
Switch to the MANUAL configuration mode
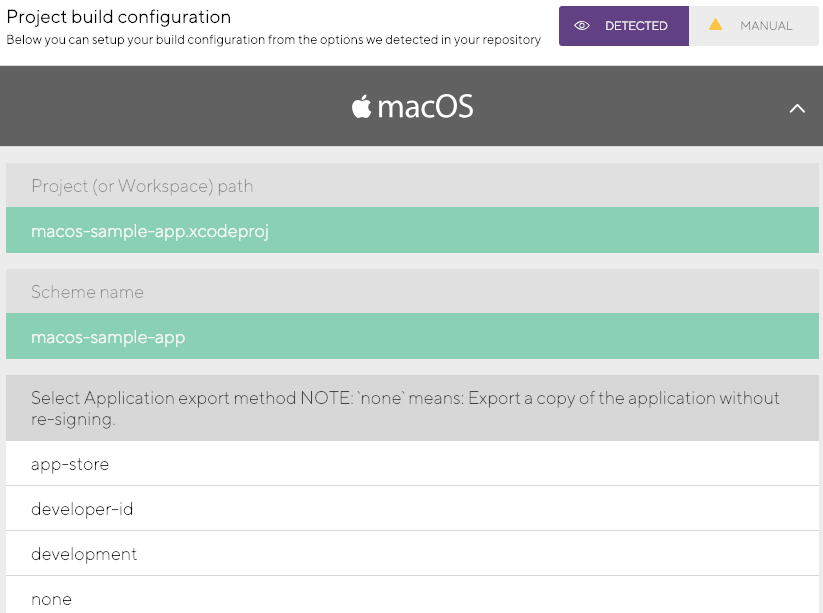755,25
